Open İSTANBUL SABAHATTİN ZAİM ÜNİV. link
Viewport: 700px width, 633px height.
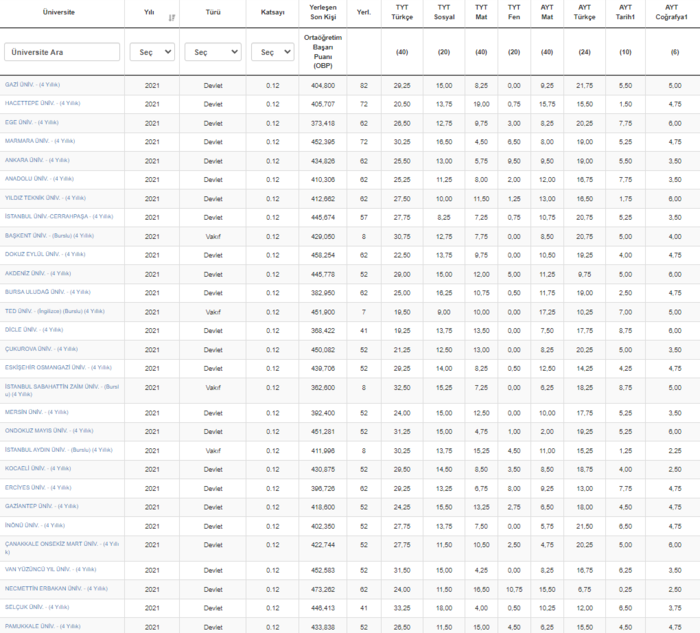[51, 384]
